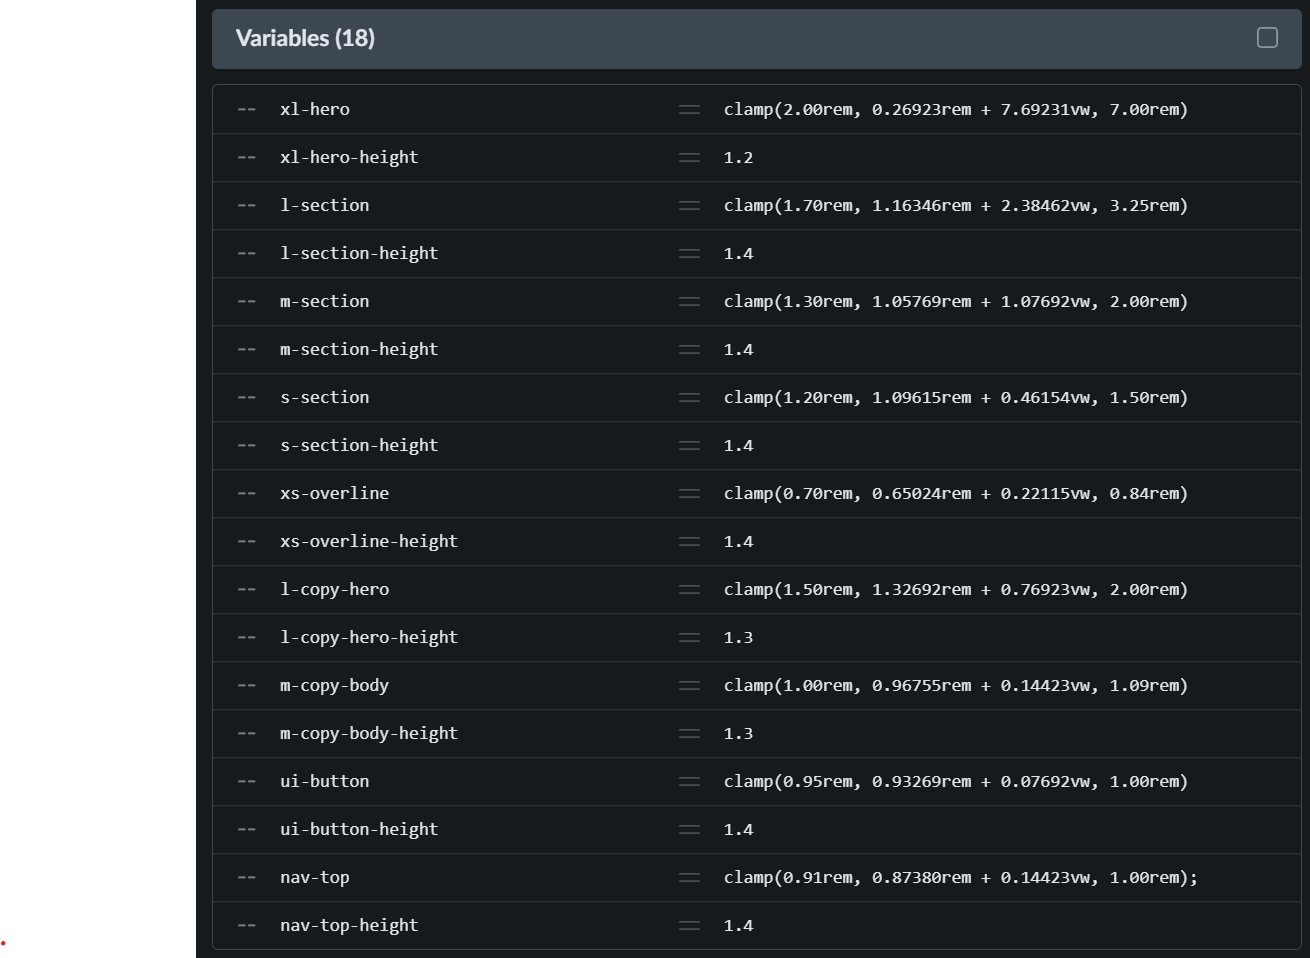1310x958 pixels.
Task: Focus the ui-button-height variable name
Action: pyautogui.click(x=359, y=830)
